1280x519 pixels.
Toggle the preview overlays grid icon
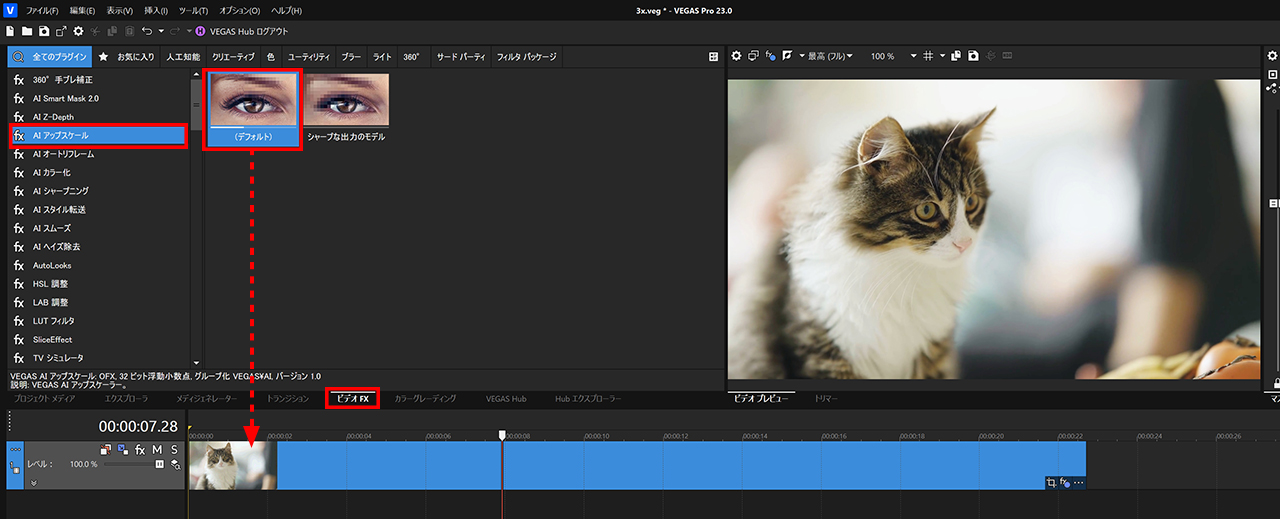[928, 56]
